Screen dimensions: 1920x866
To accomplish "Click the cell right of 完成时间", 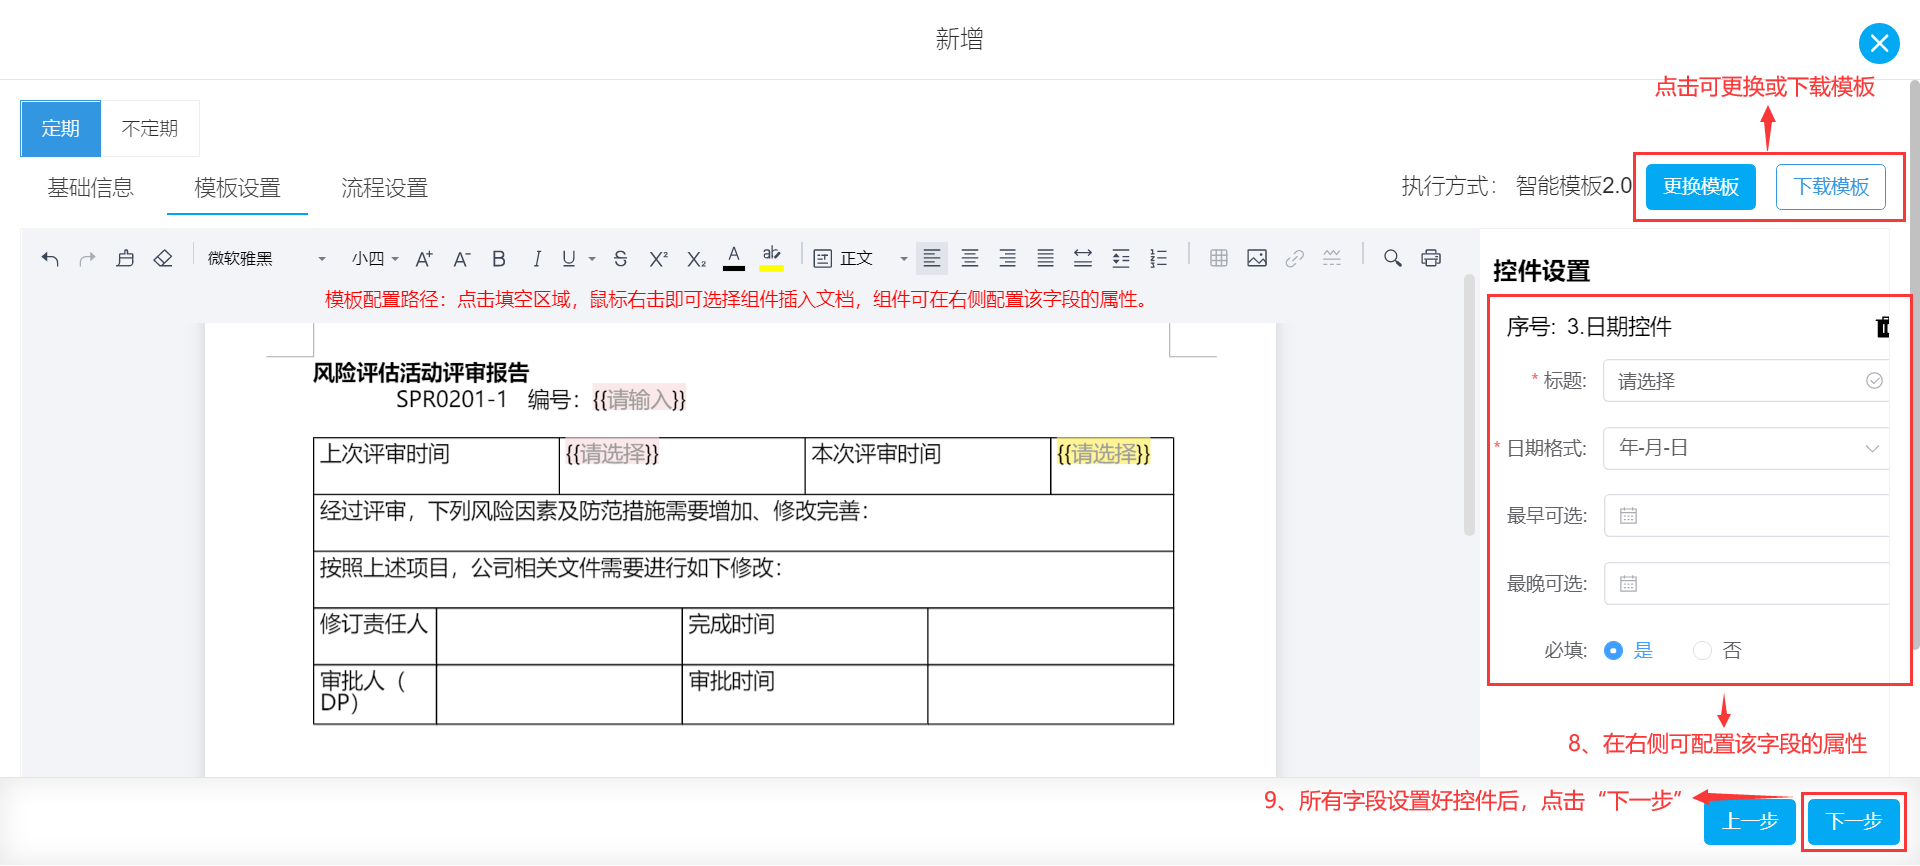I will coord(1050,636).
